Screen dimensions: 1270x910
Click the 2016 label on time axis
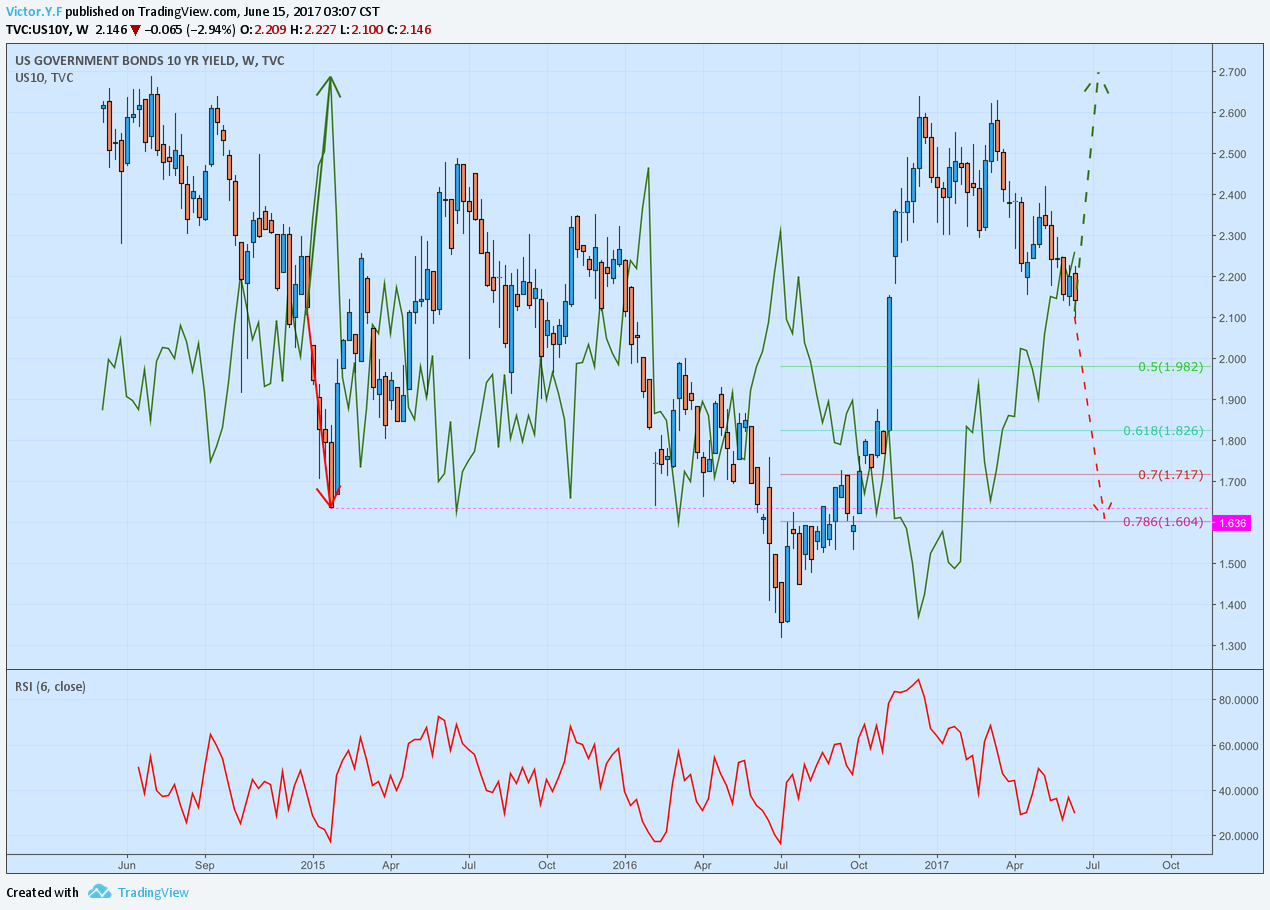coord(624,865)
